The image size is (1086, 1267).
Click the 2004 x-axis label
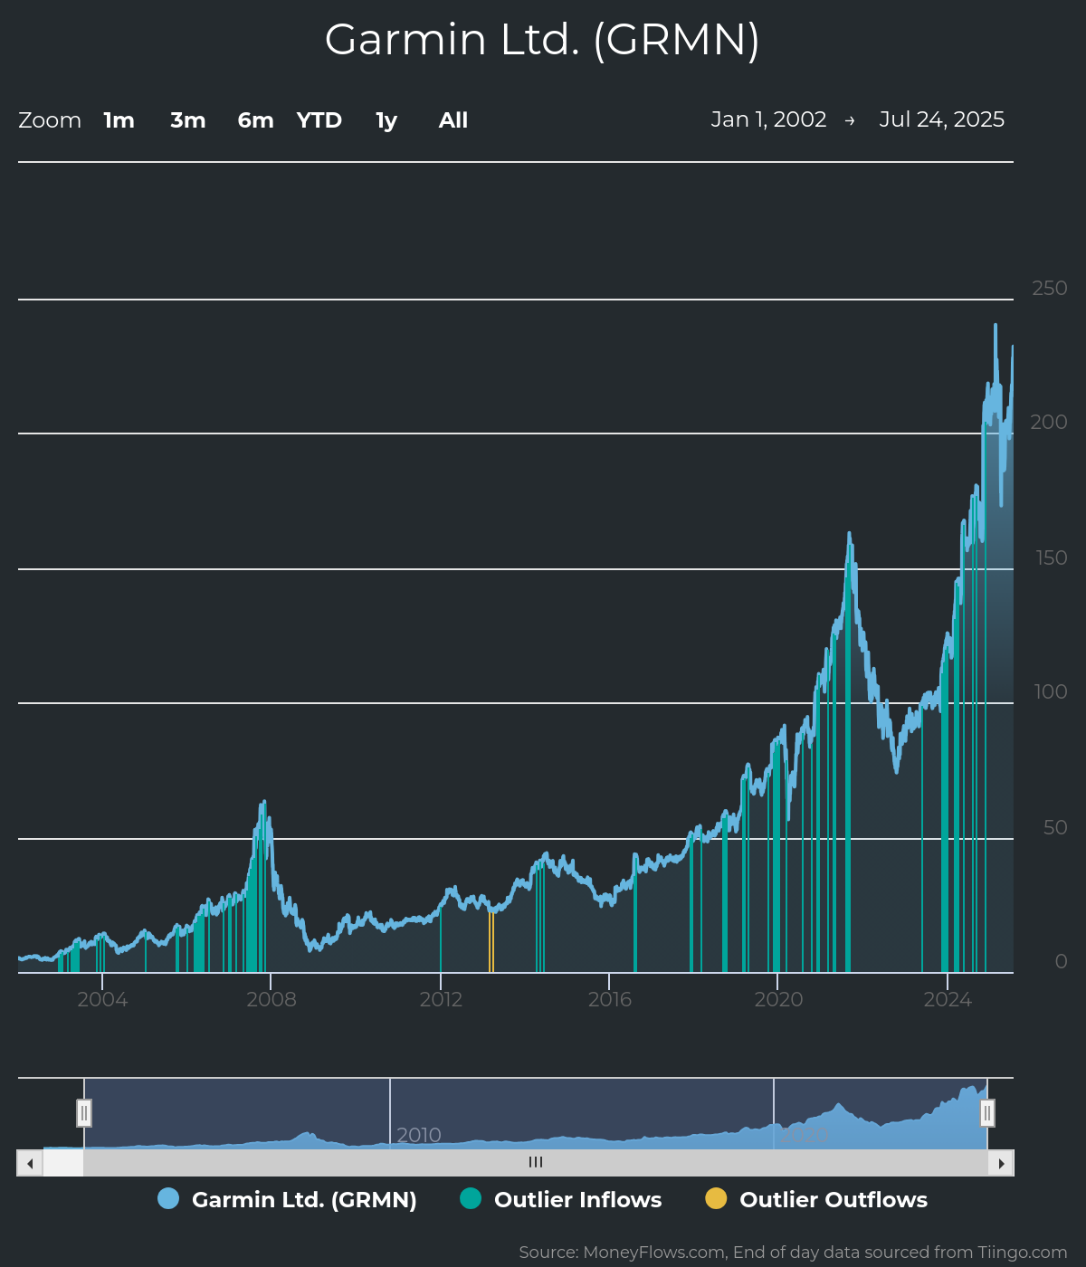[102, 999]
